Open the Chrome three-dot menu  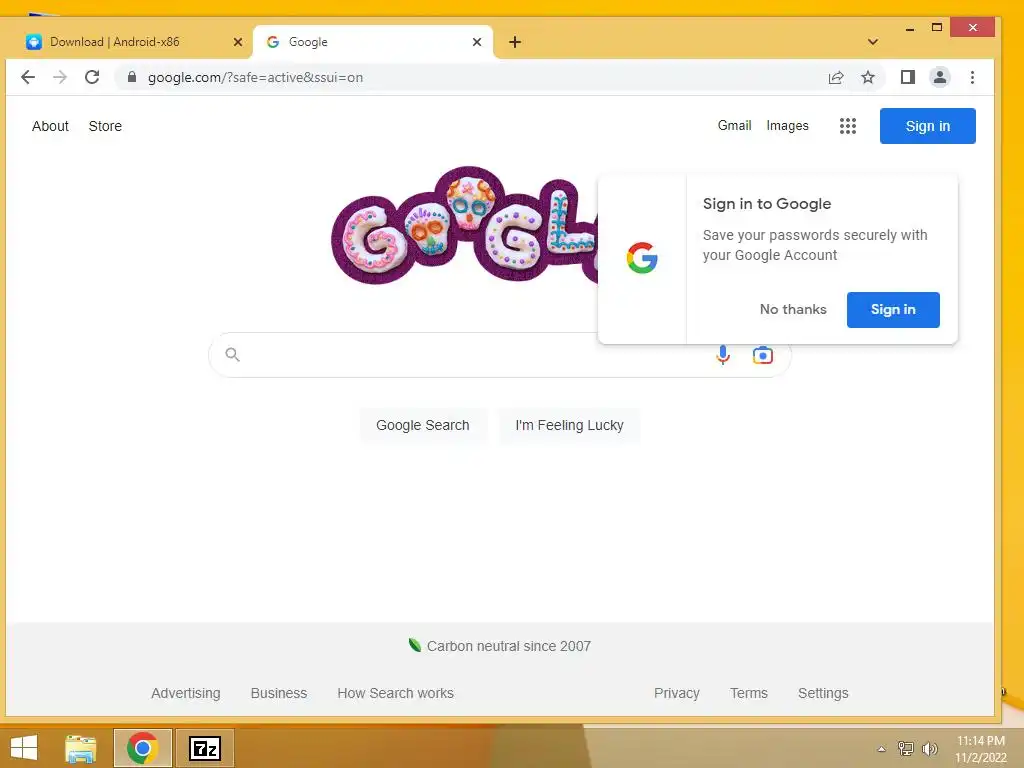(x=972, y=77)
